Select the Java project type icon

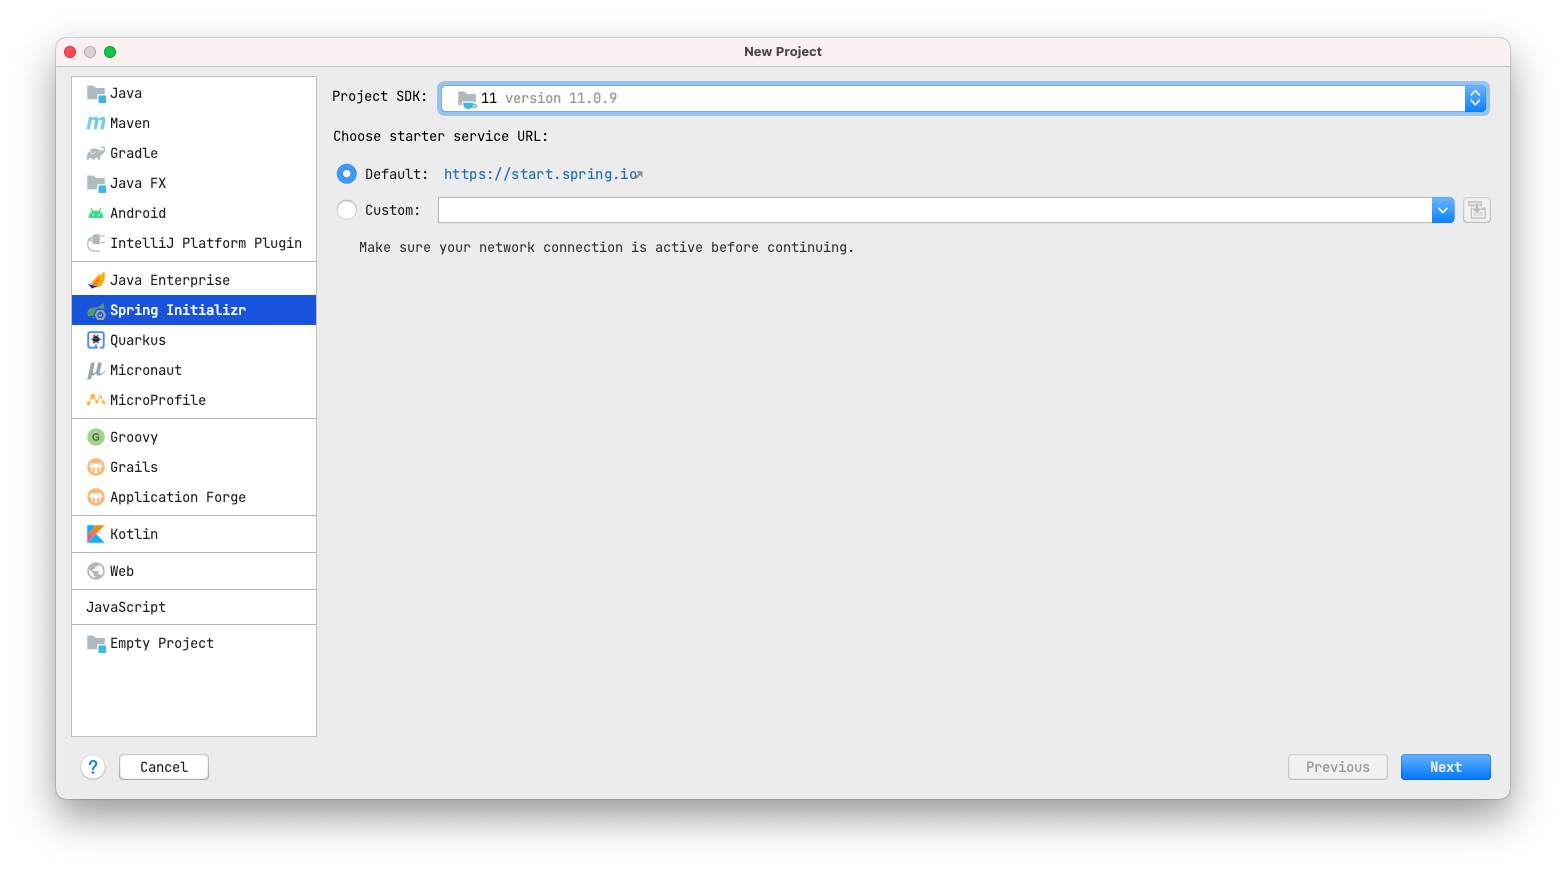96,93
